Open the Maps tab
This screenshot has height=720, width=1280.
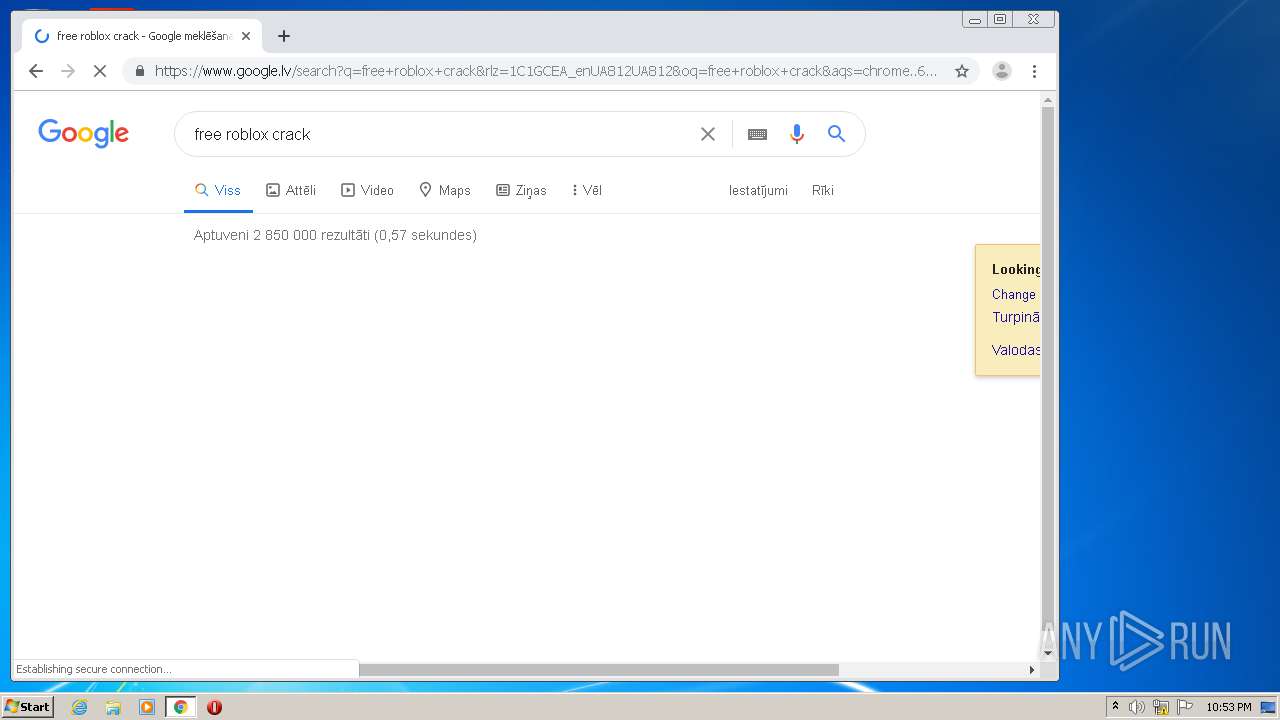point(444,190)
